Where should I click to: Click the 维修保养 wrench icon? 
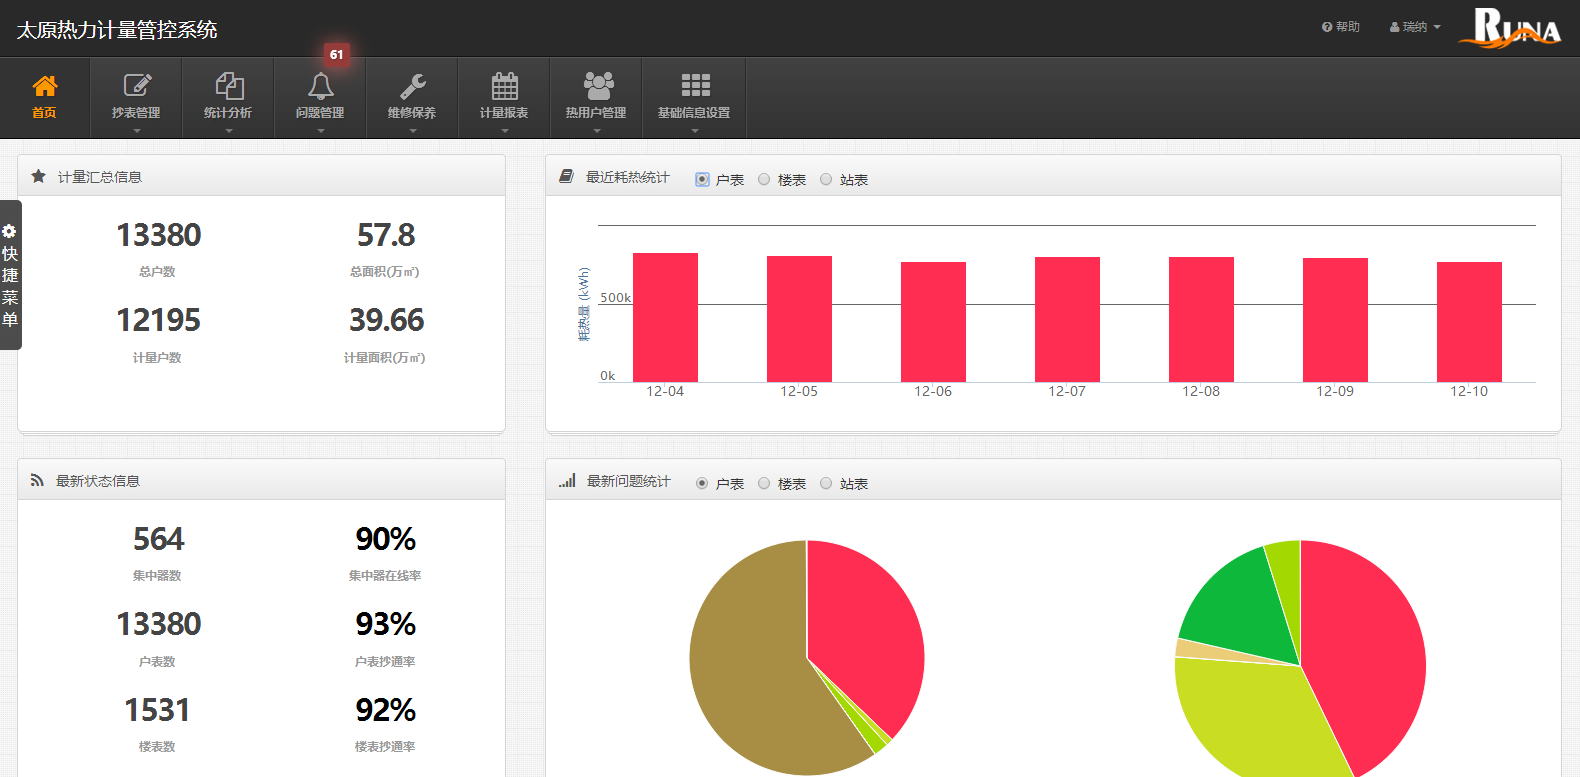coord(412,86)
